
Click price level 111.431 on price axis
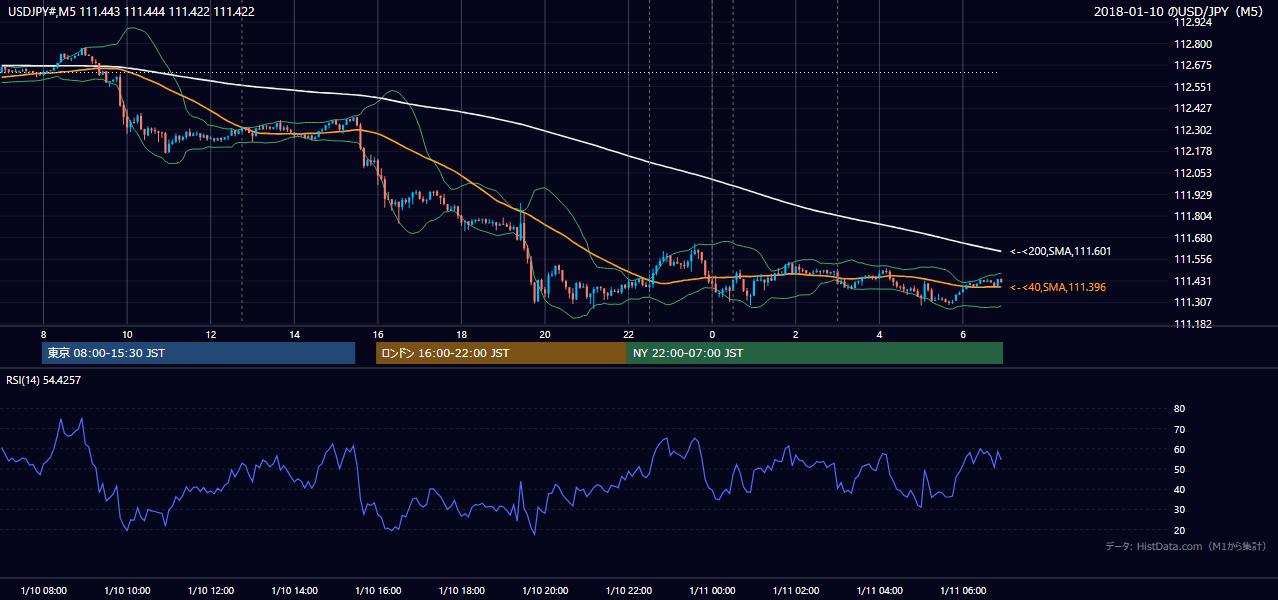click(x=1192, y=281)
